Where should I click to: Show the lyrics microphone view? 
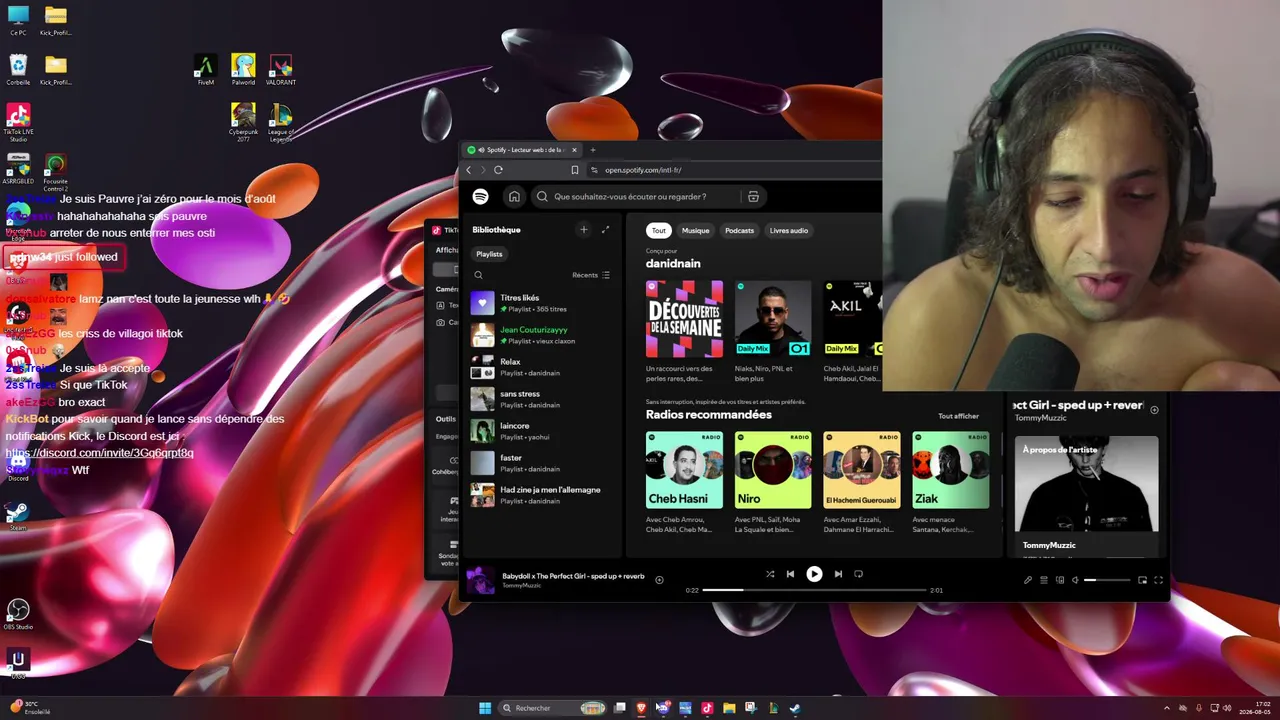1028,580
